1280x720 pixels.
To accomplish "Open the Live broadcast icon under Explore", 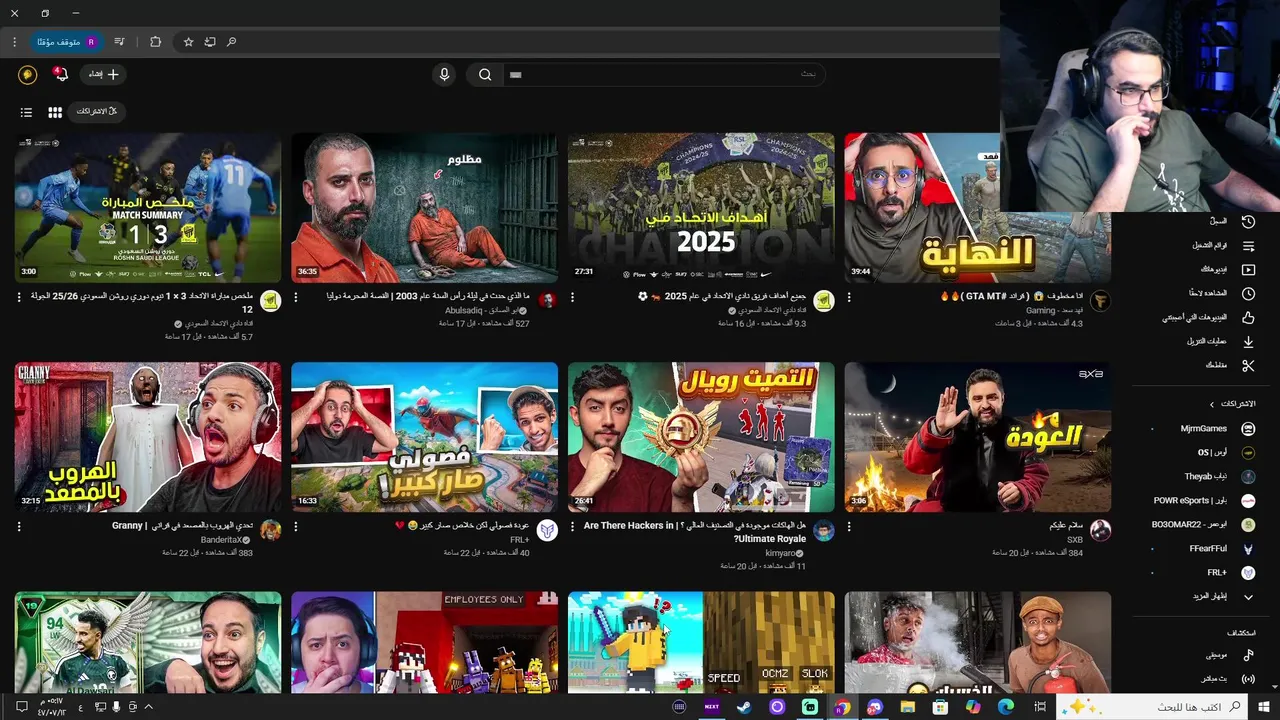I will [1248, 679].
